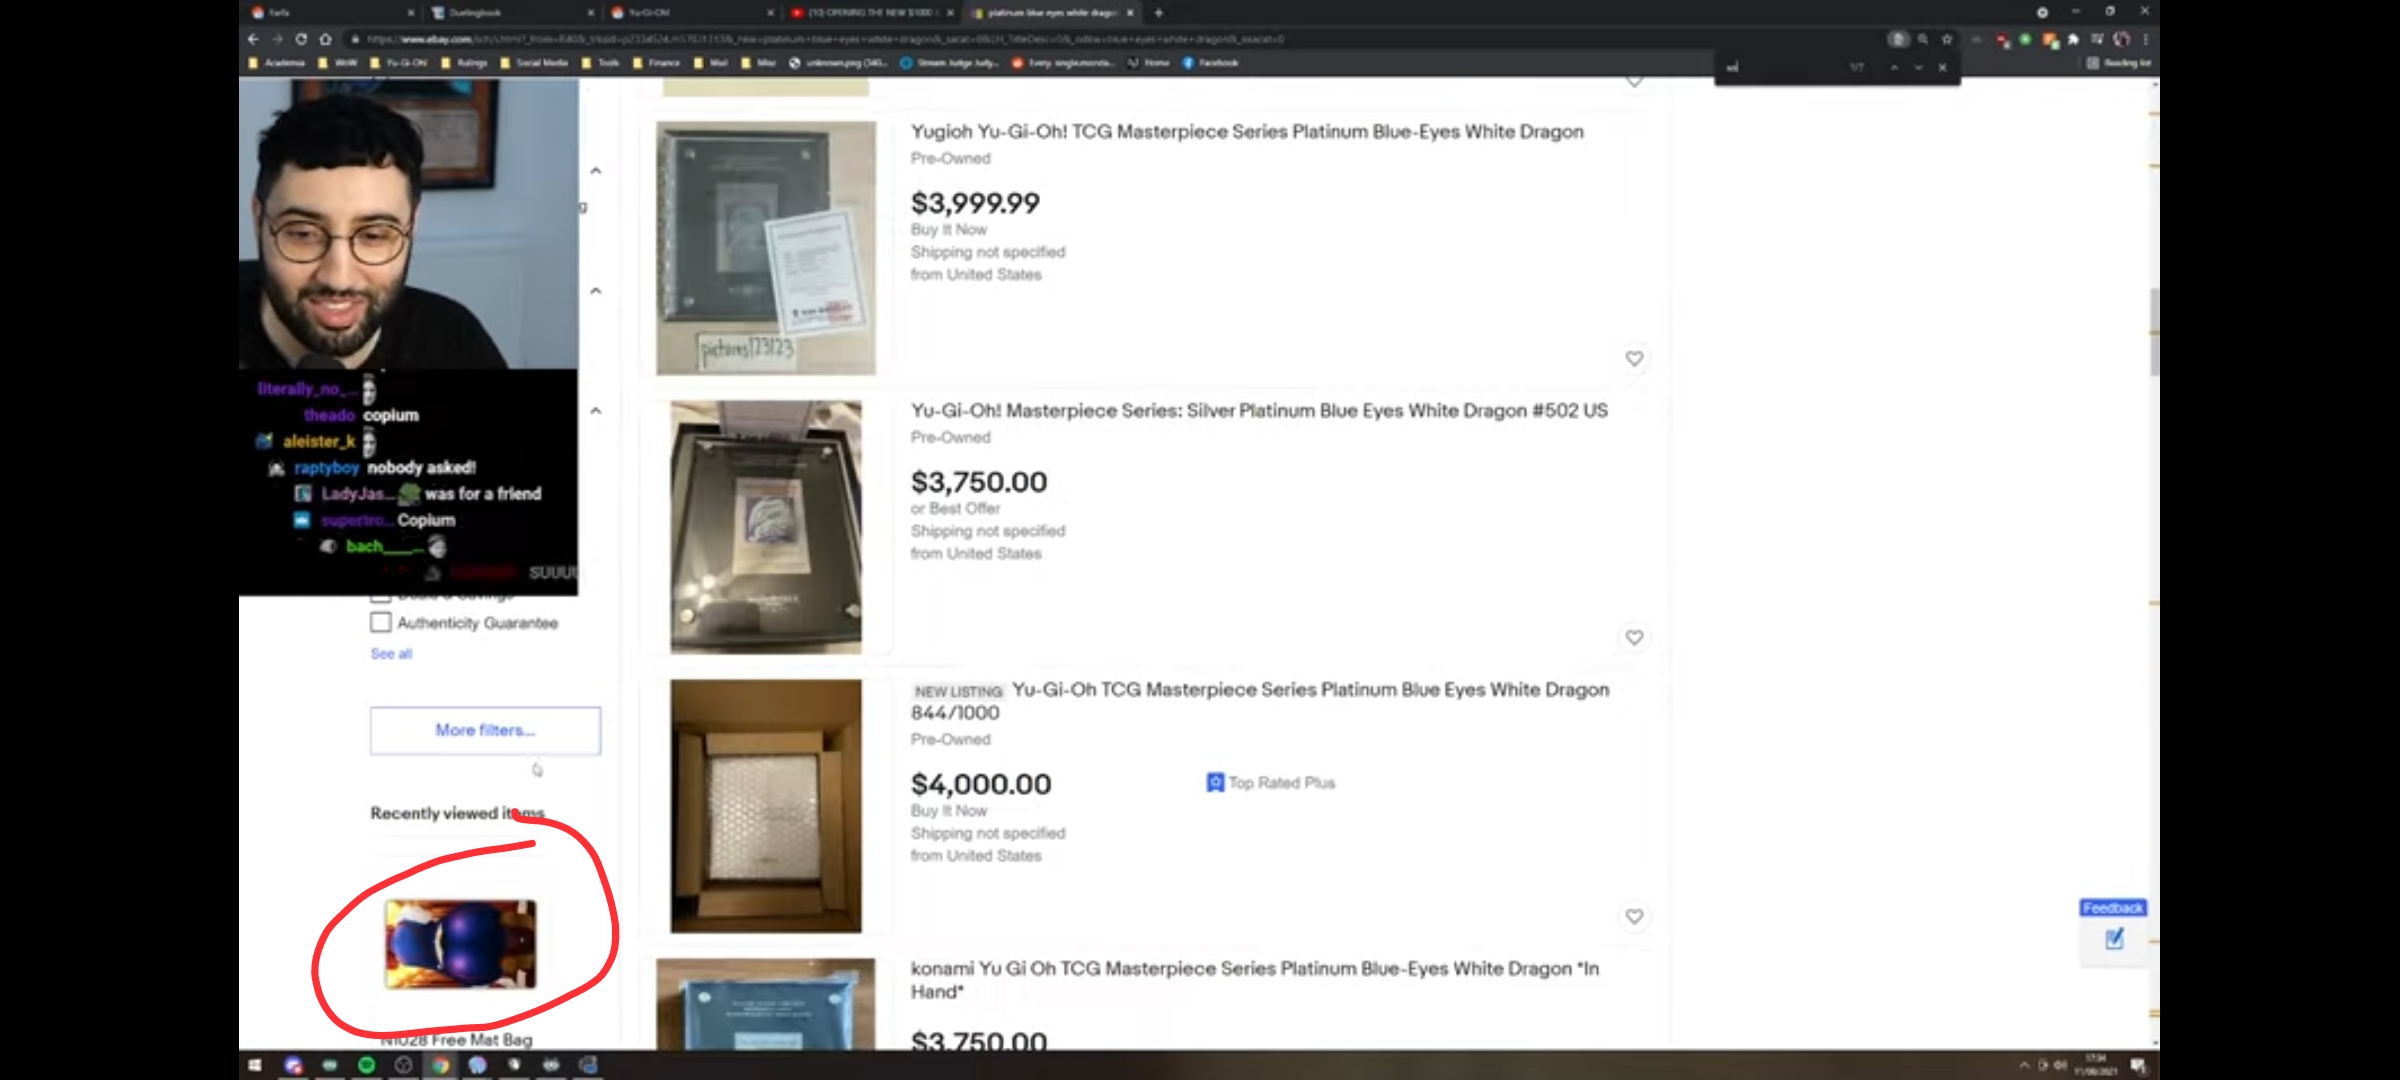Collapse the third sidebar filter chevron
Viewport: 2400px width, 1080px height.
pyautogui.click(x=596, y=411)
